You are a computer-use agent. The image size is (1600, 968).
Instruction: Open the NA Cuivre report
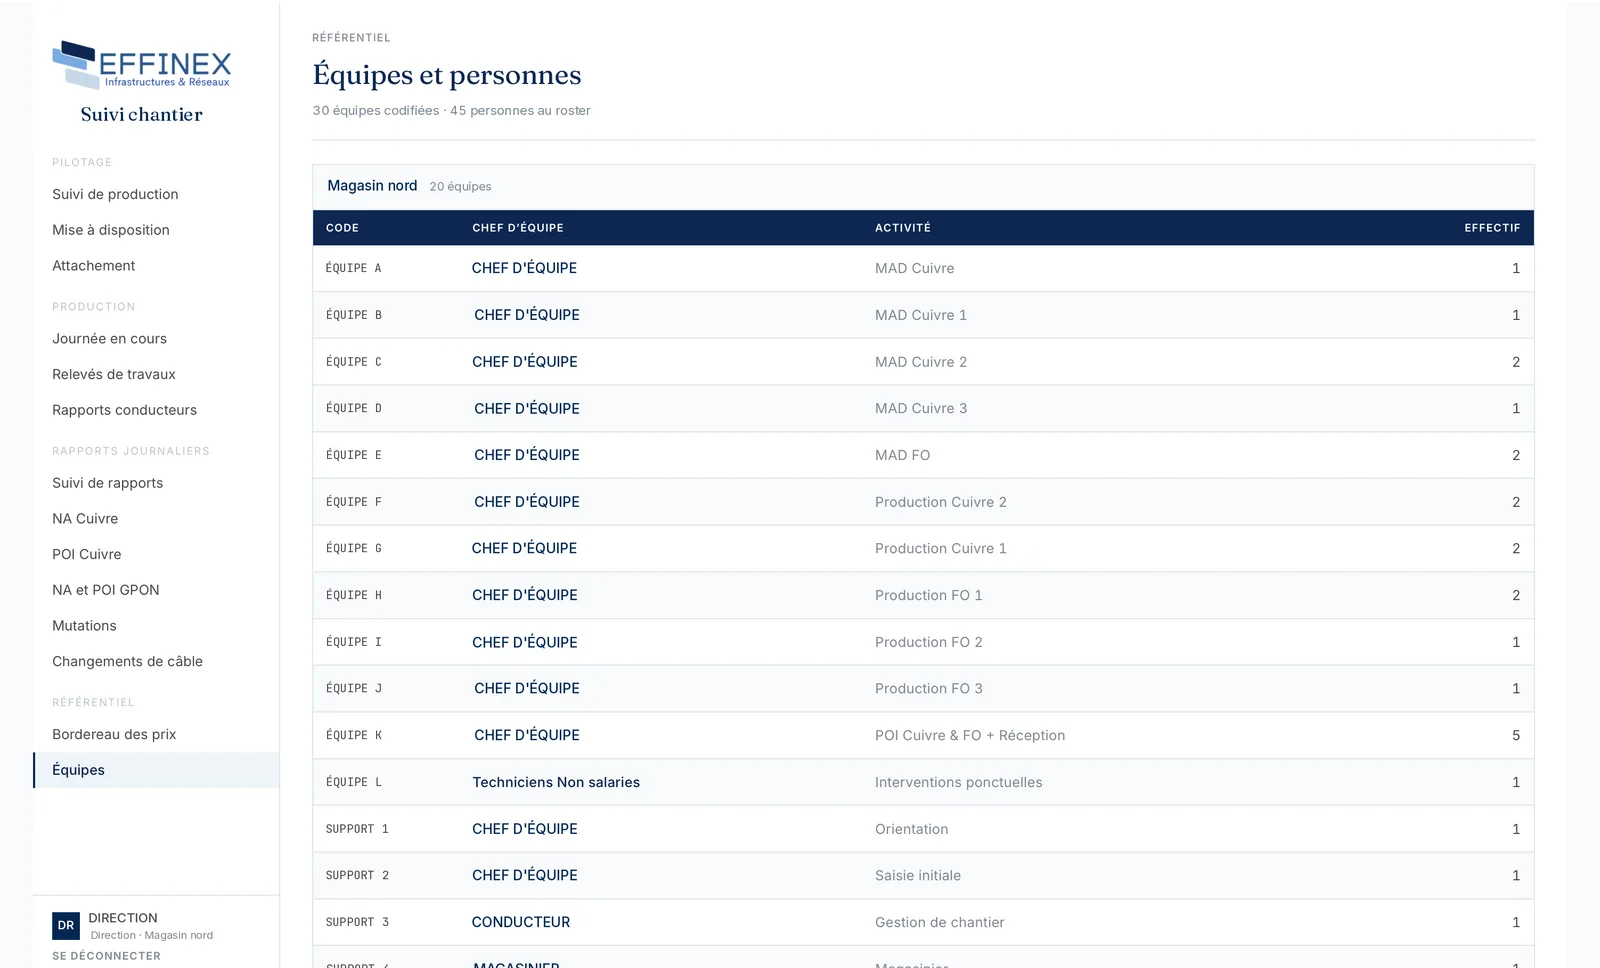pos(85,519)
